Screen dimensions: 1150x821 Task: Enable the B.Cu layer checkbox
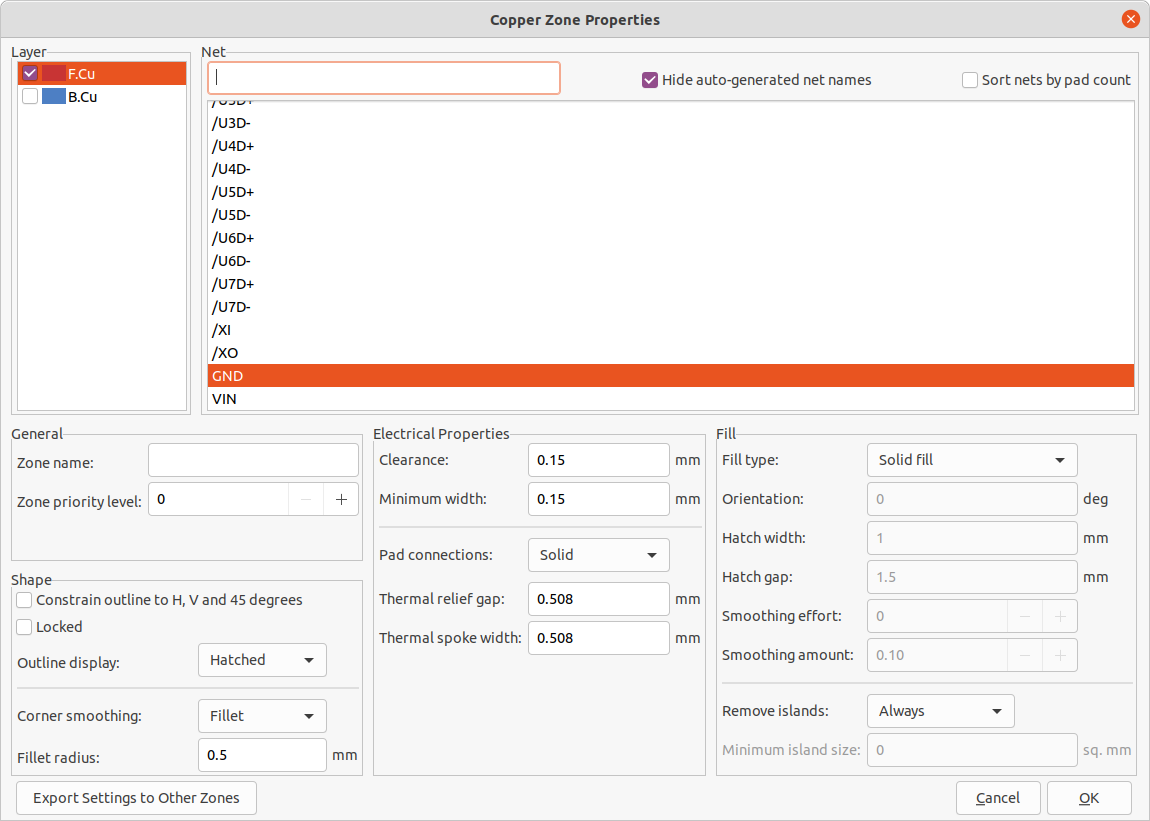30,97
